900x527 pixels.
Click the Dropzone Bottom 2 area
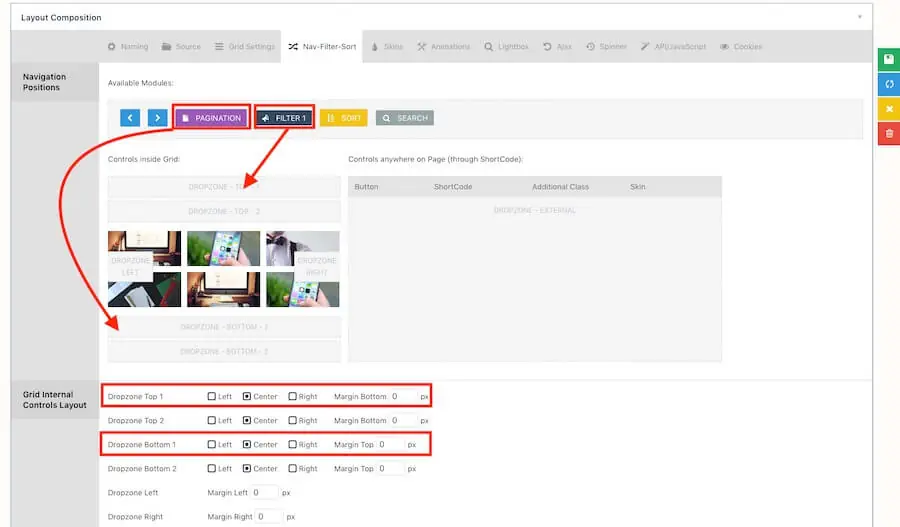(224, 351)
